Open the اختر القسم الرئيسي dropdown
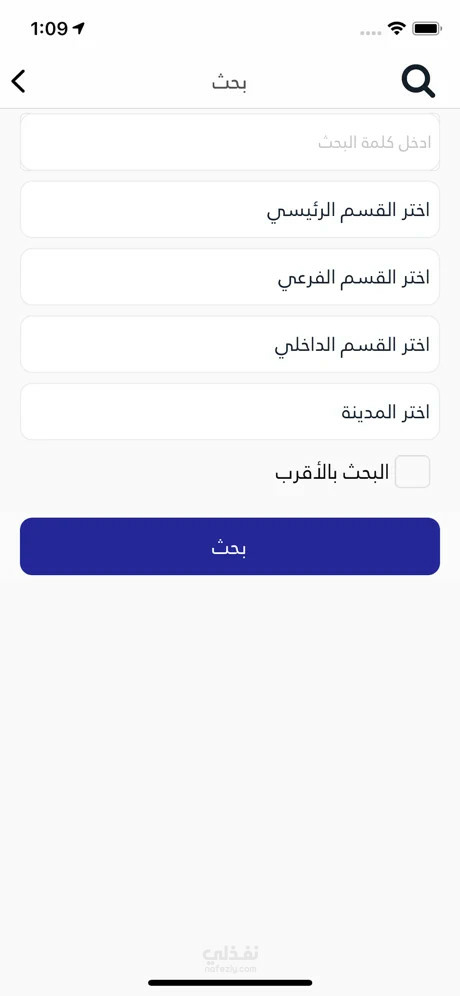Image resolution: width=460 pixels, height=996 pixels. point(230,210)
